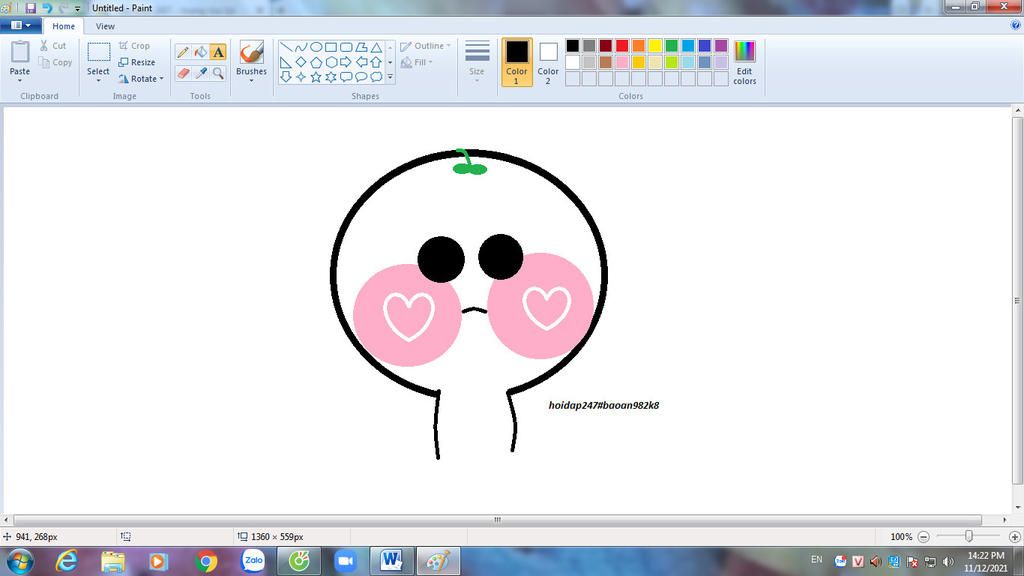The height and width of the screenshot is (576, 1024).
Task: Click the Undo arrow in quick access toolbar
Action: point(47,8)
